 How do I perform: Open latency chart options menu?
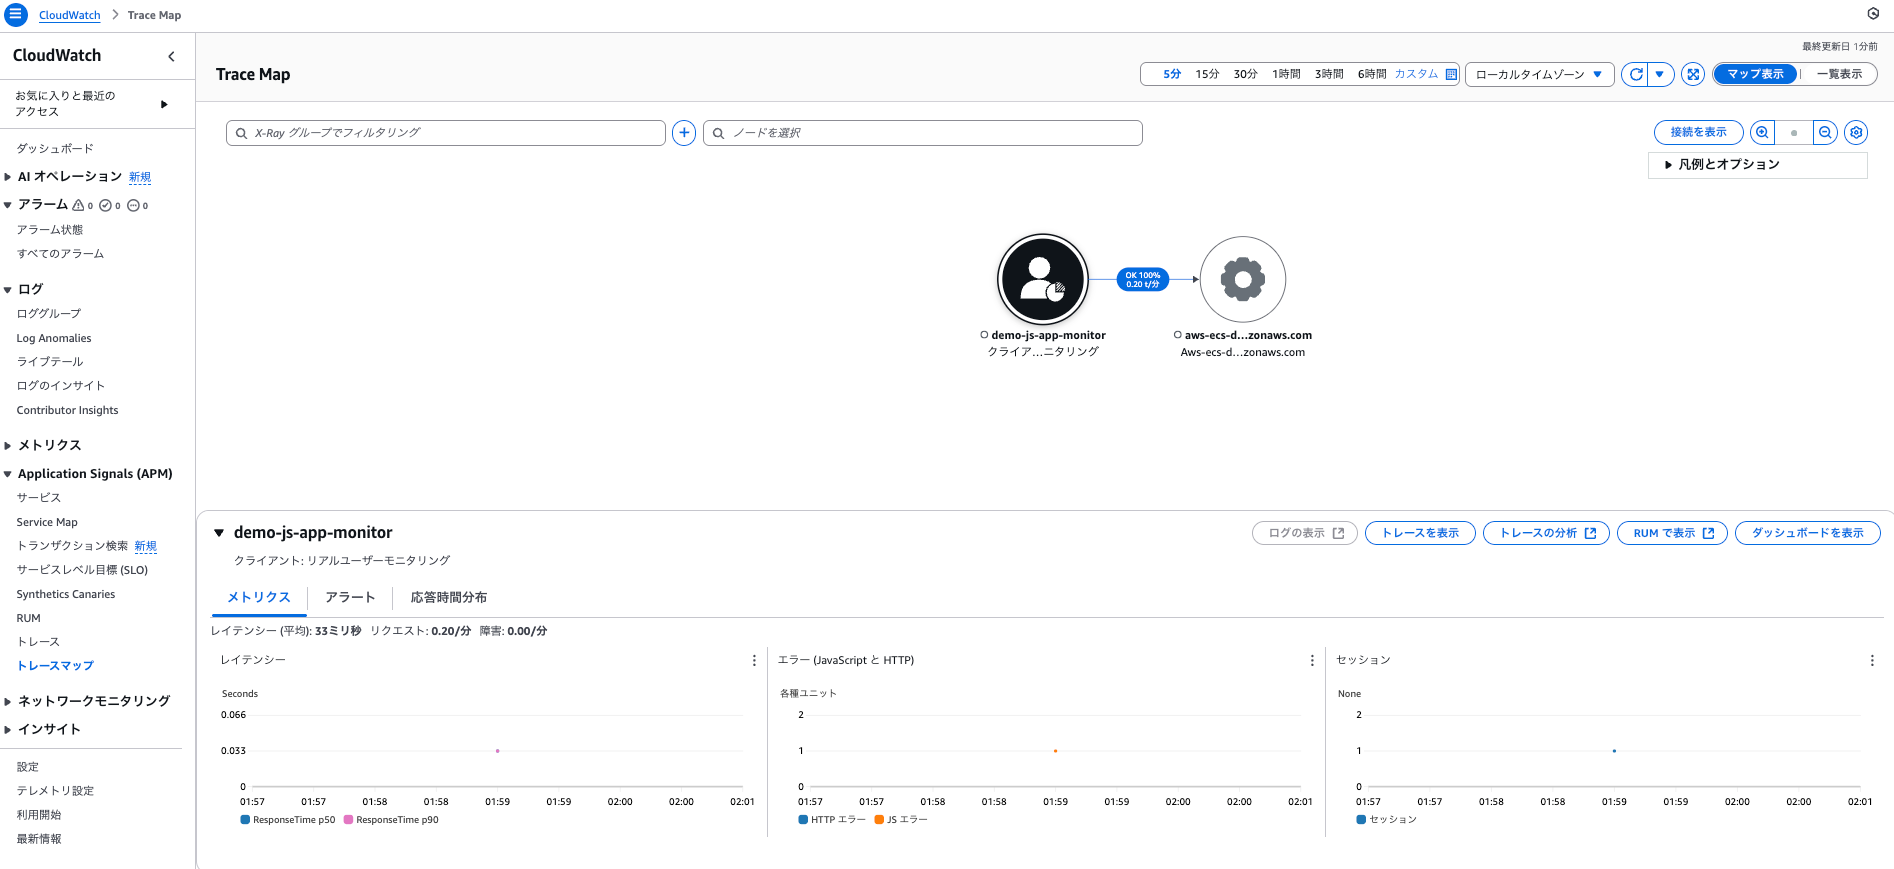click(754, 661)
